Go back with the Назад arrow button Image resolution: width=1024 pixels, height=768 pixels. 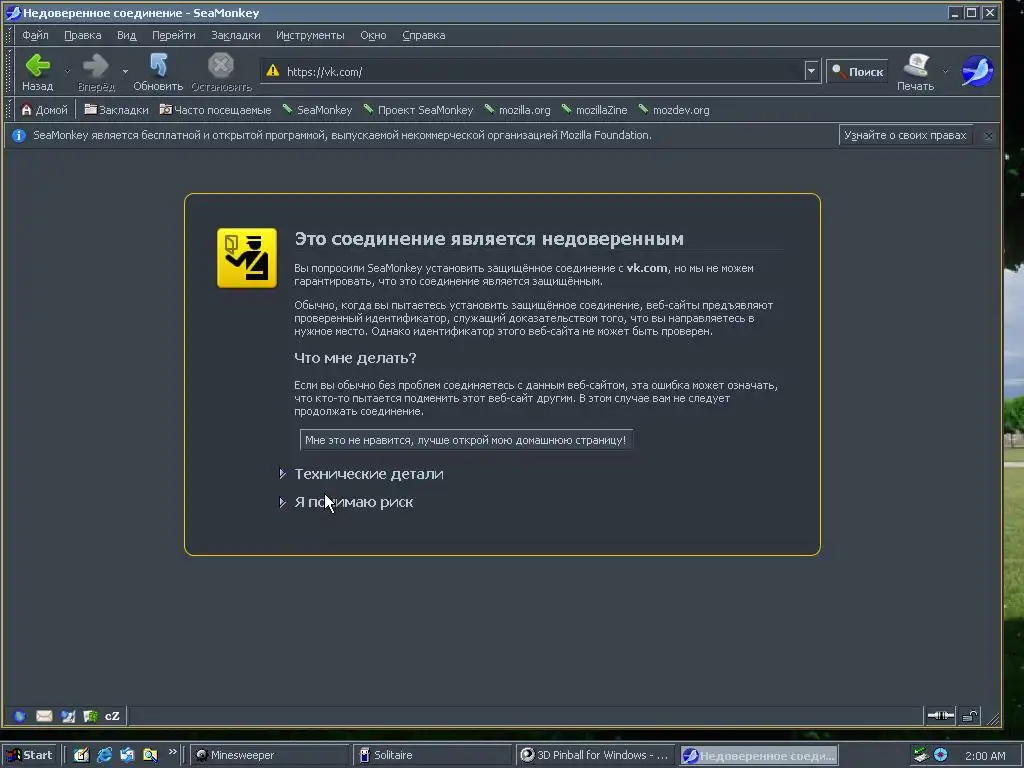pyautogui.click(x=38, y=72)
